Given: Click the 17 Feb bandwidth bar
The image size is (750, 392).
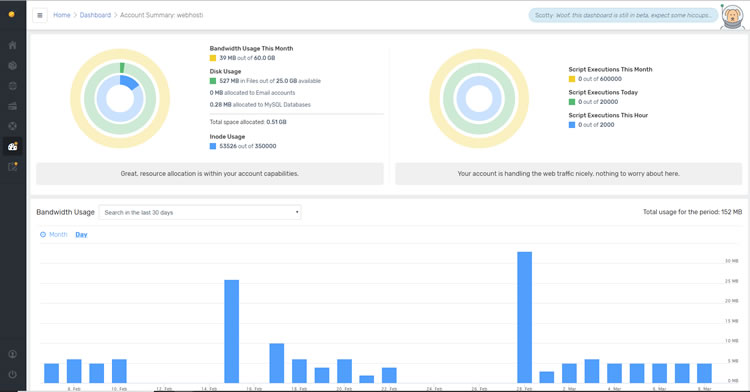Looking at the screenshot, I should click(x=276, y=363).
